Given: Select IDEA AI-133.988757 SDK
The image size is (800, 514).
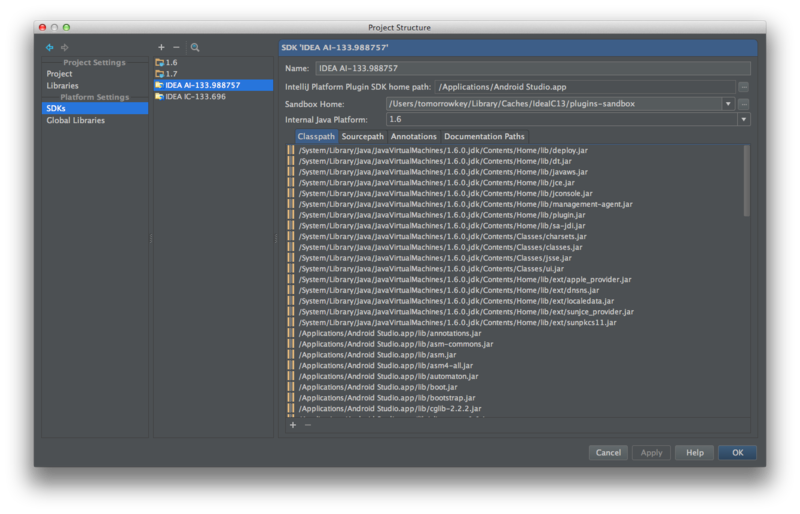Looking at the screenshot, I should (213, 85).
